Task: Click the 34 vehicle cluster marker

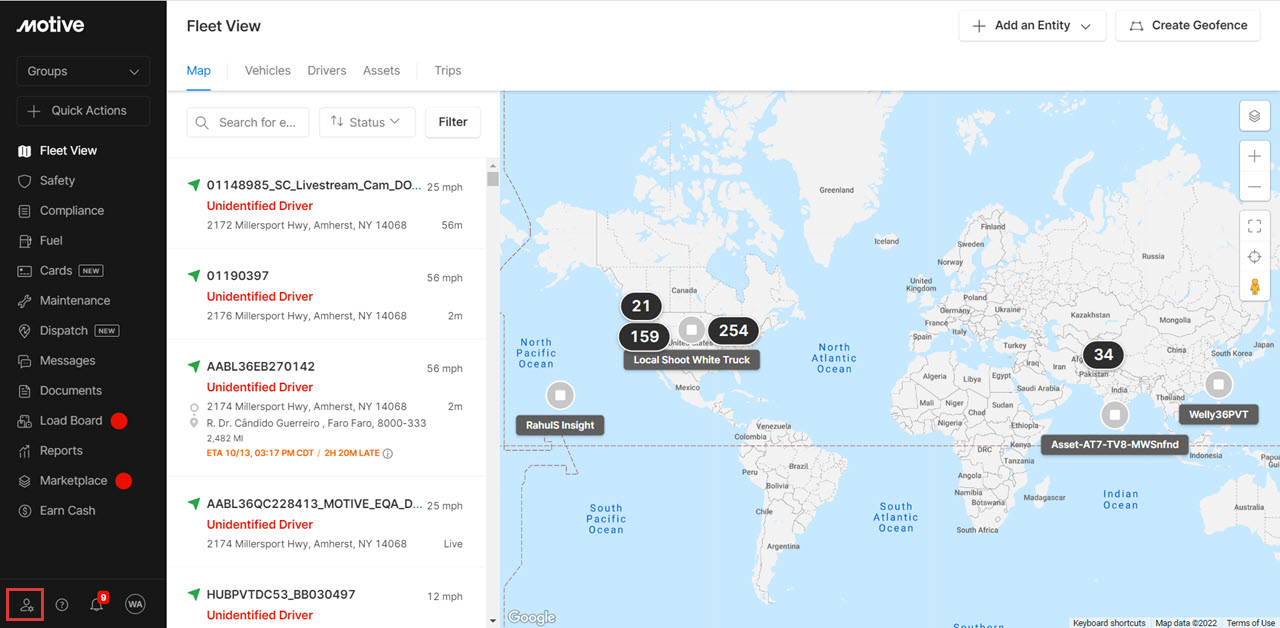Action: coord(1103,354)
